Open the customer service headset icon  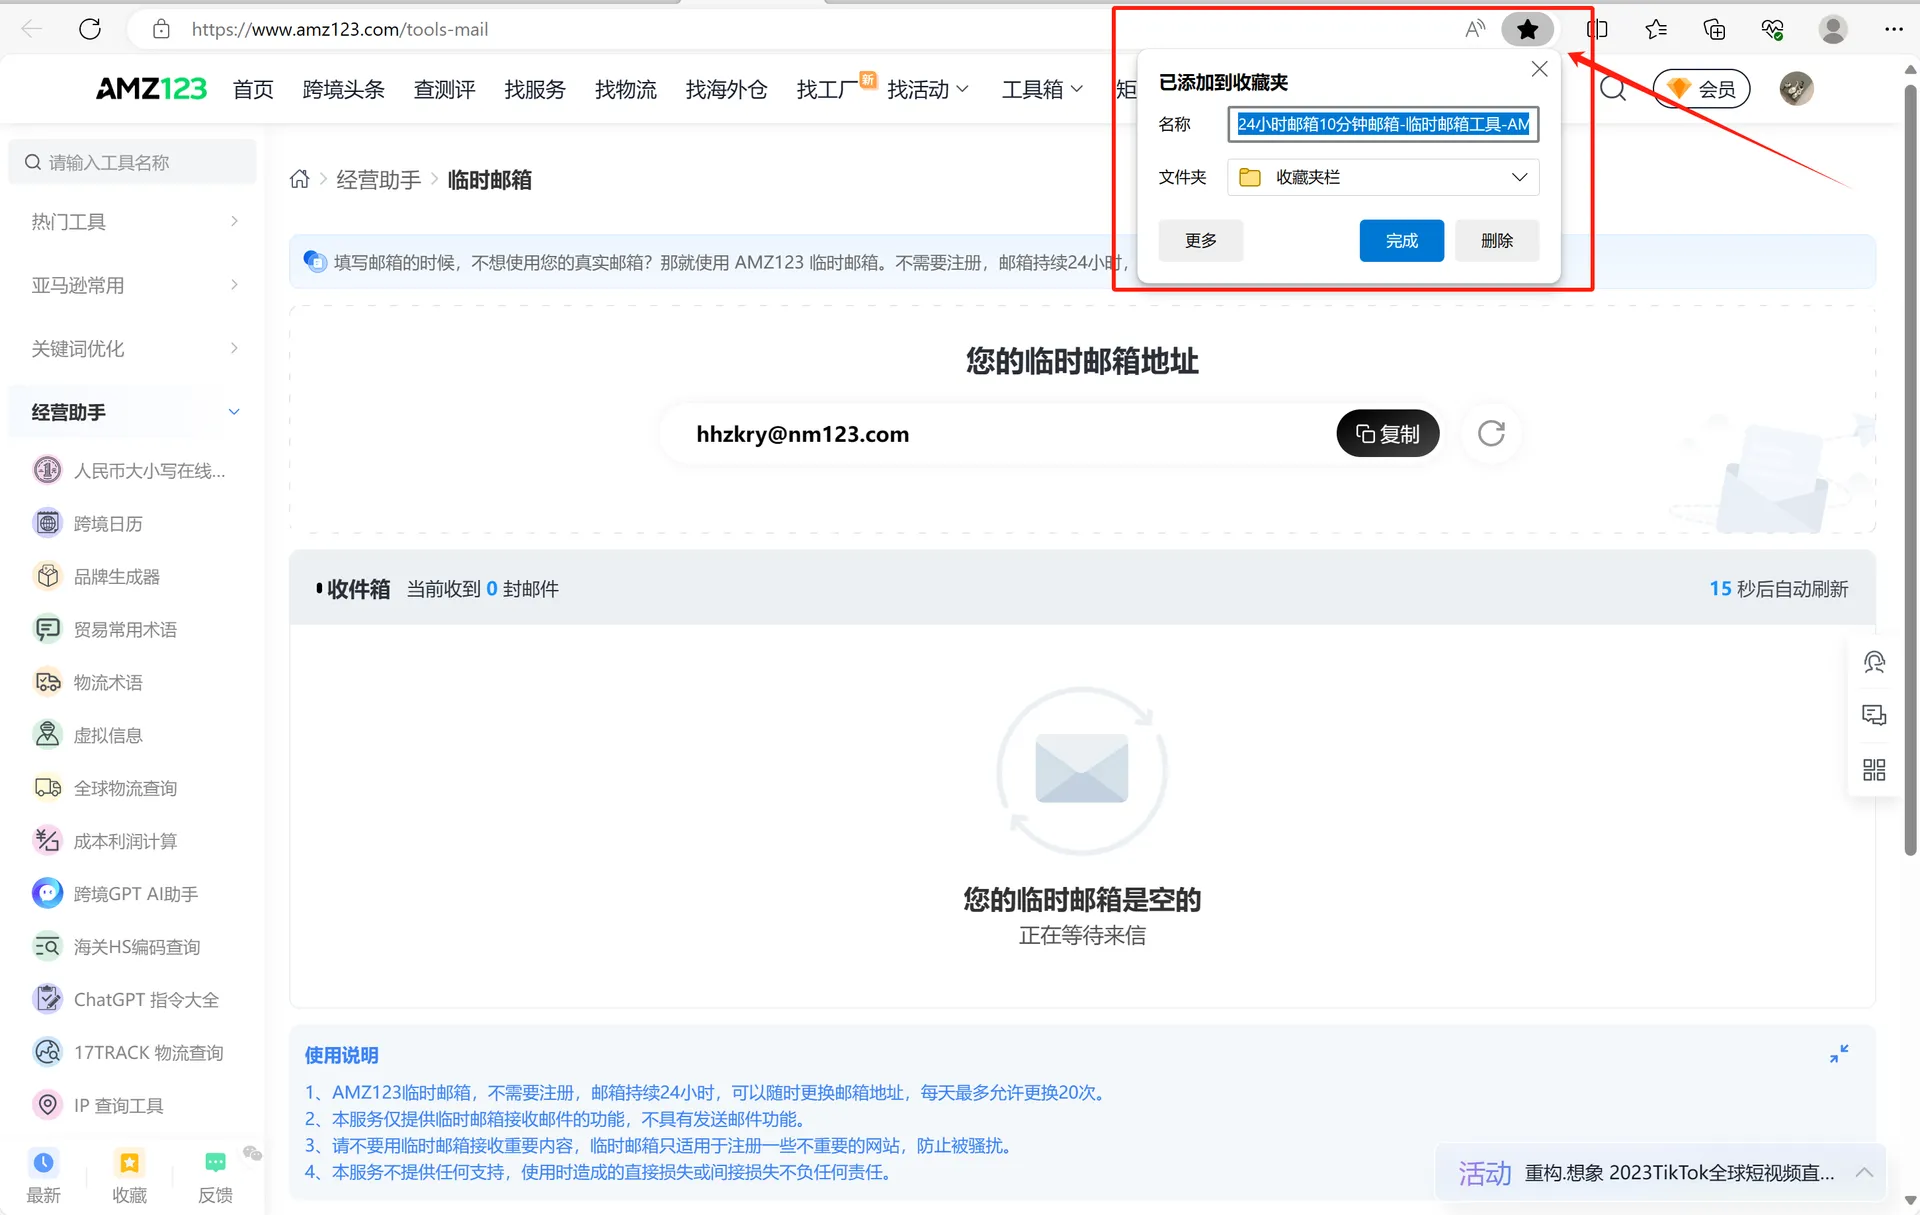pyautogui.click(x=1874, y=662)
